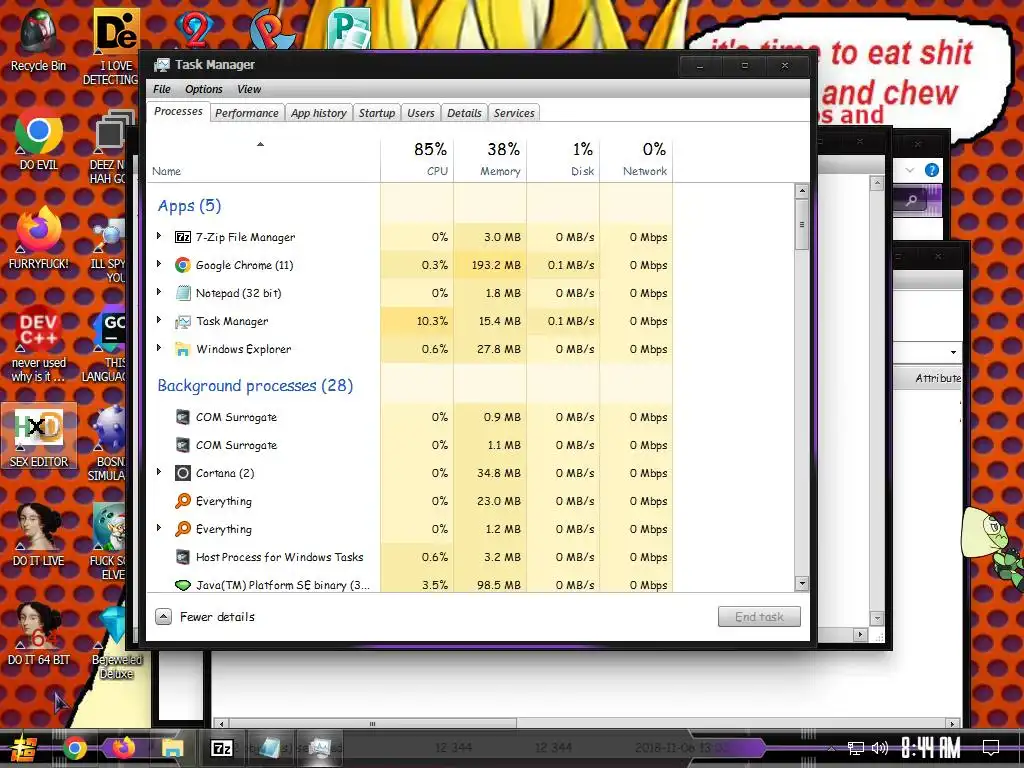Viewport: 1024px width, 768px height.
Task: Click Java's 98.5 MB memory value
Action: (x=499, y=585)
